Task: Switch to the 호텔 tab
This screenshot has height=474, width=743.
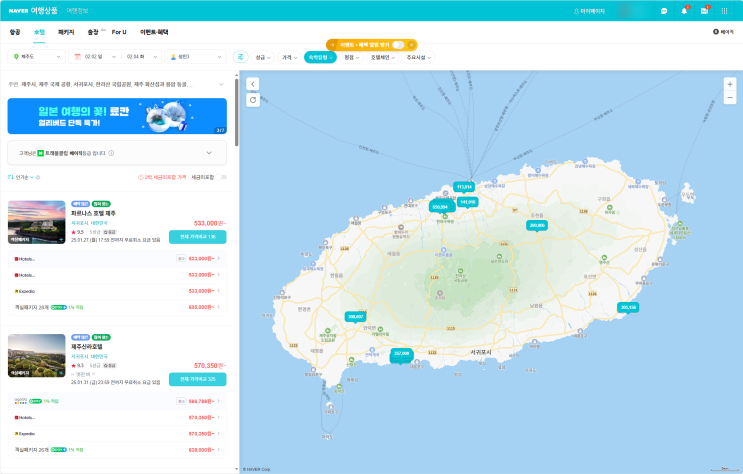Action: pos(39,32)
